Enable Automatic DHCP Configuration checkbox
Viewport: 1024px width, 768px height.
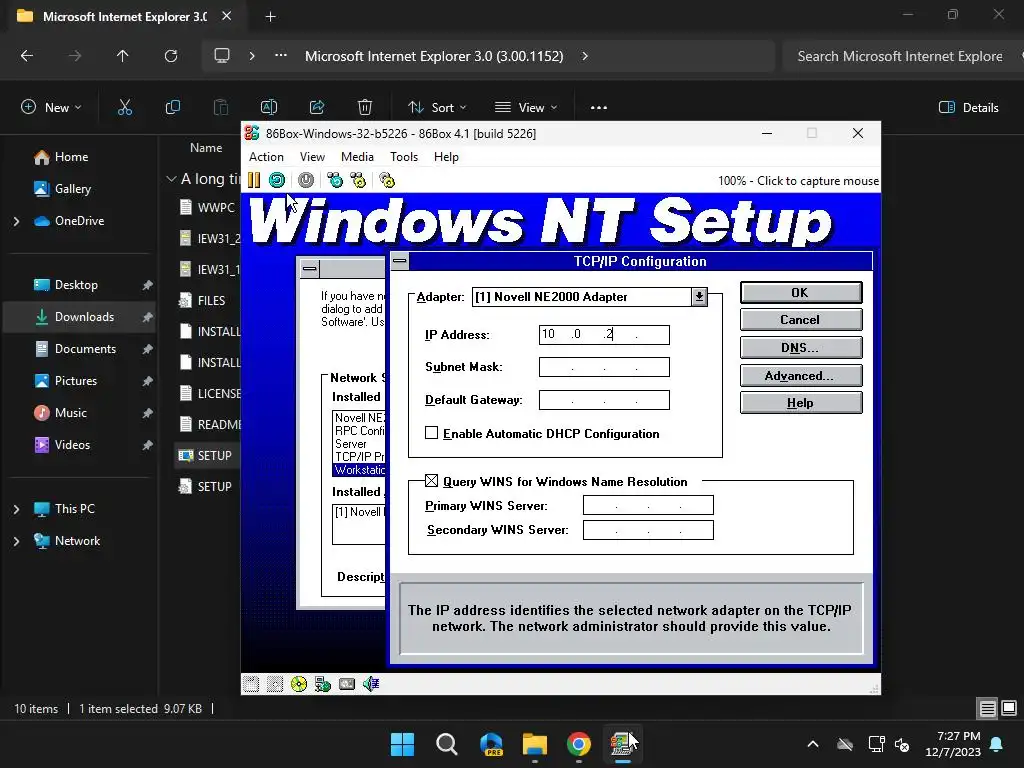point(432,433)
